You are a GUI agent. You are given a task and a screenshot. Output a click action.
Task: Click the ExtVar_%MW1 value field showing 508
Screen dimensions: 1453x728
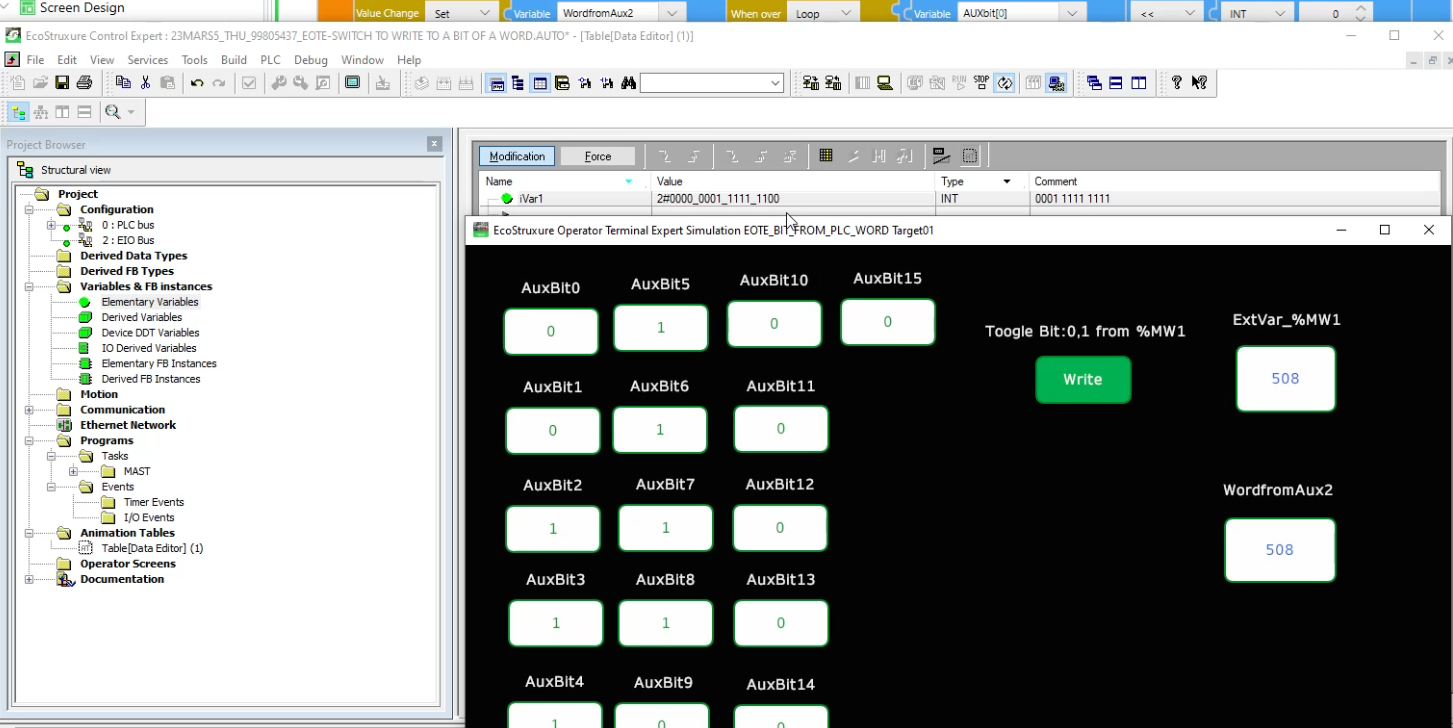(x=1286, y=379)
